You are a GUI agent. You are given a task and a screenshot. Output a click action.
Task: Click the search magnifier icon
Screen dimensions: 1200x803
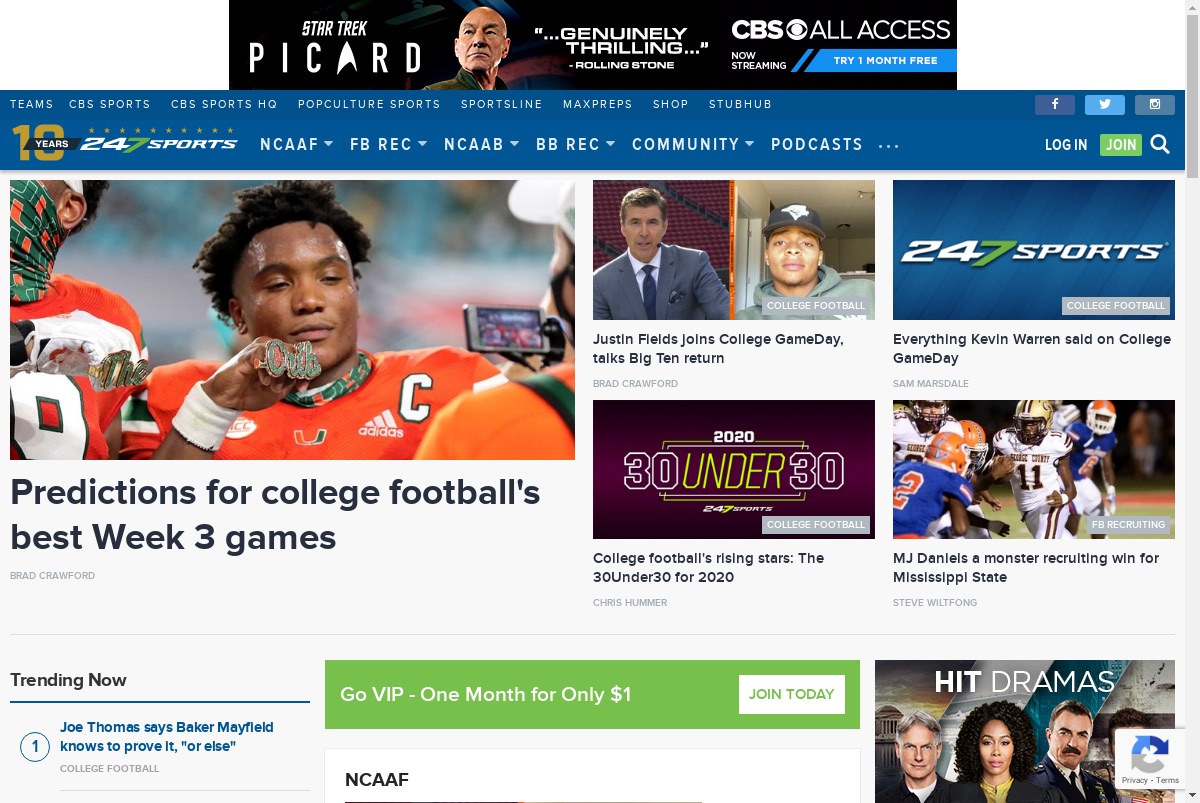(x=1160, y=144)
